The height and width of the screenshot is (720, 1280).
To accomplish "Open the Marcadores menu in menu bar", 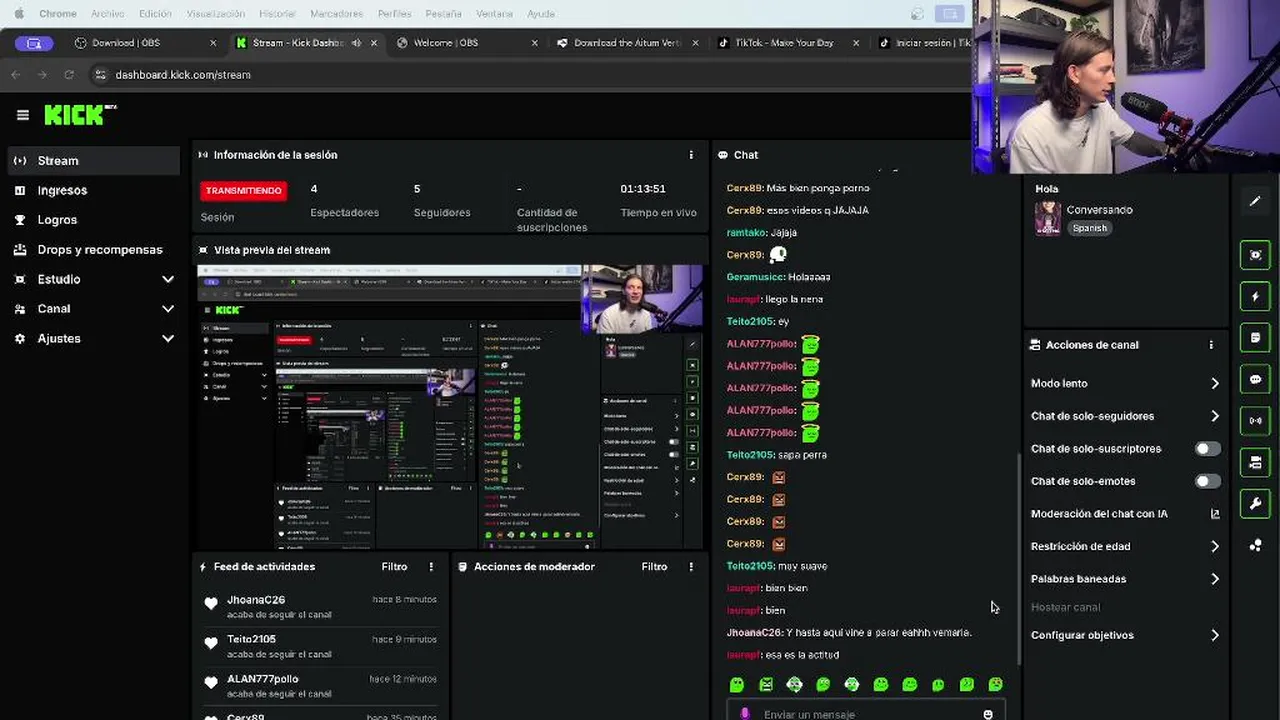I will click(336, 14).
